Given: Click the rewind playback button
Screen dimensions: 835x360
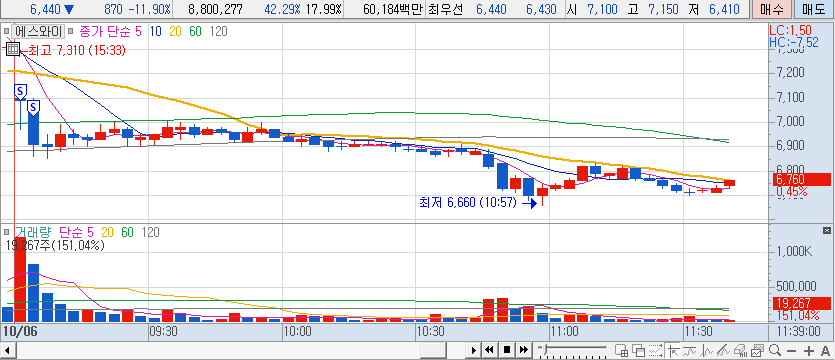Looking at the screenshot, I should [489, 350].
